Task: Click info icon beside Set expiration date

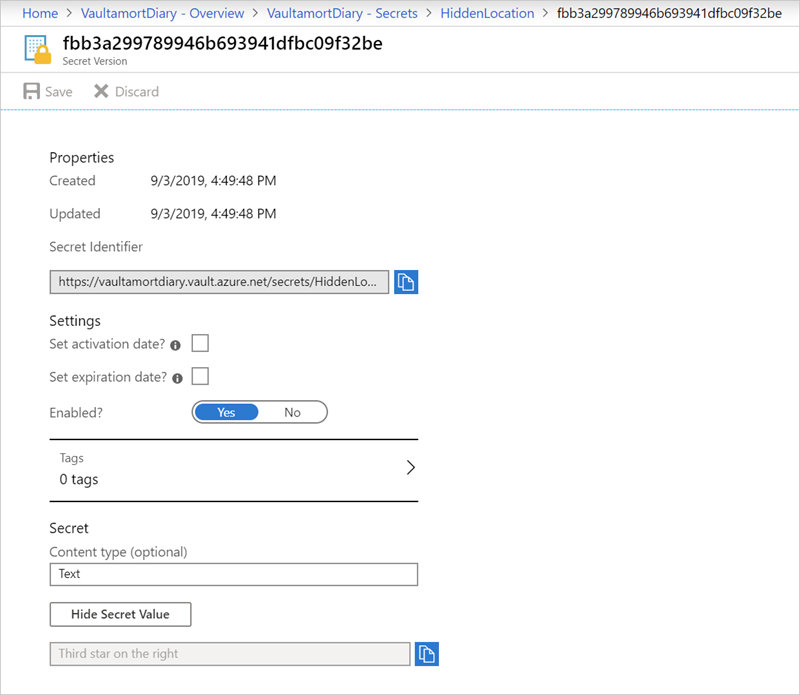Action: point(177,378)
